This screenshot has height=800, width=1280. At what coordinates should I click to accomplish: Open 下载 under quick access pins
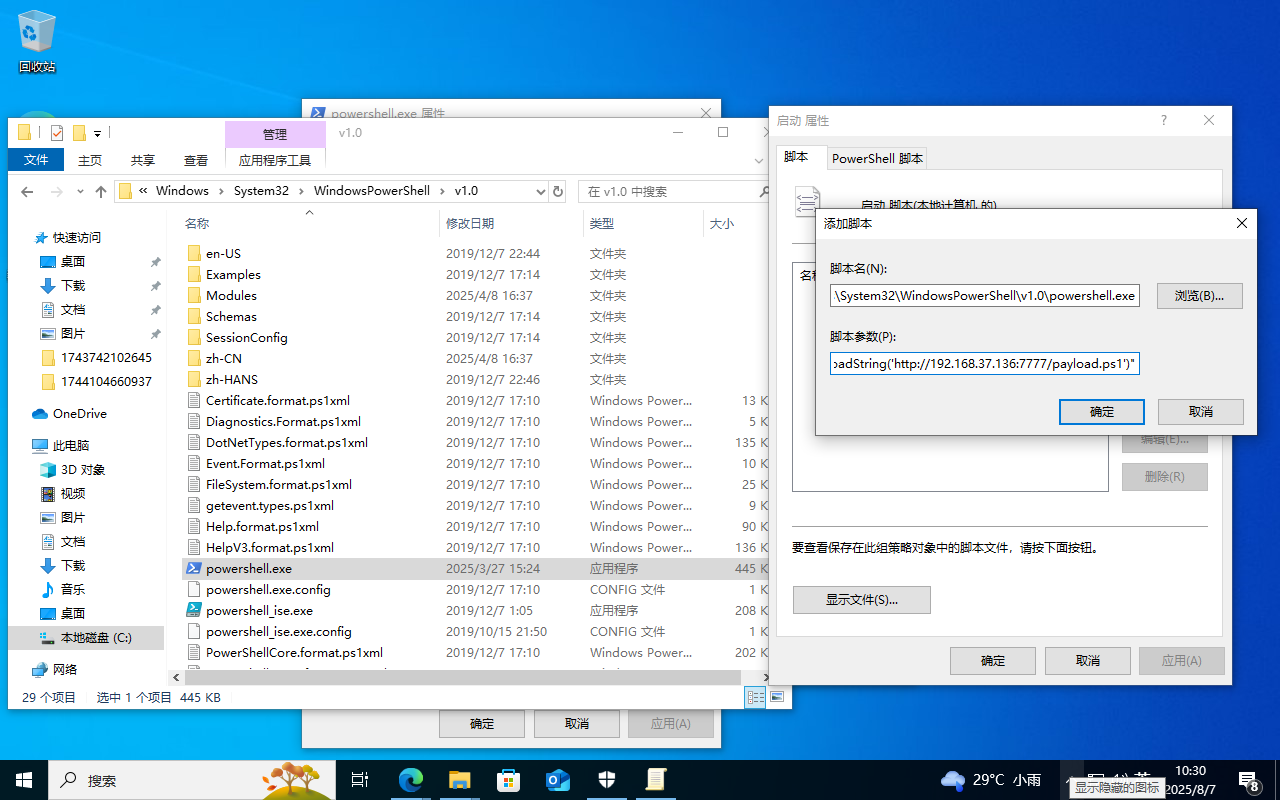pos(73,285)
